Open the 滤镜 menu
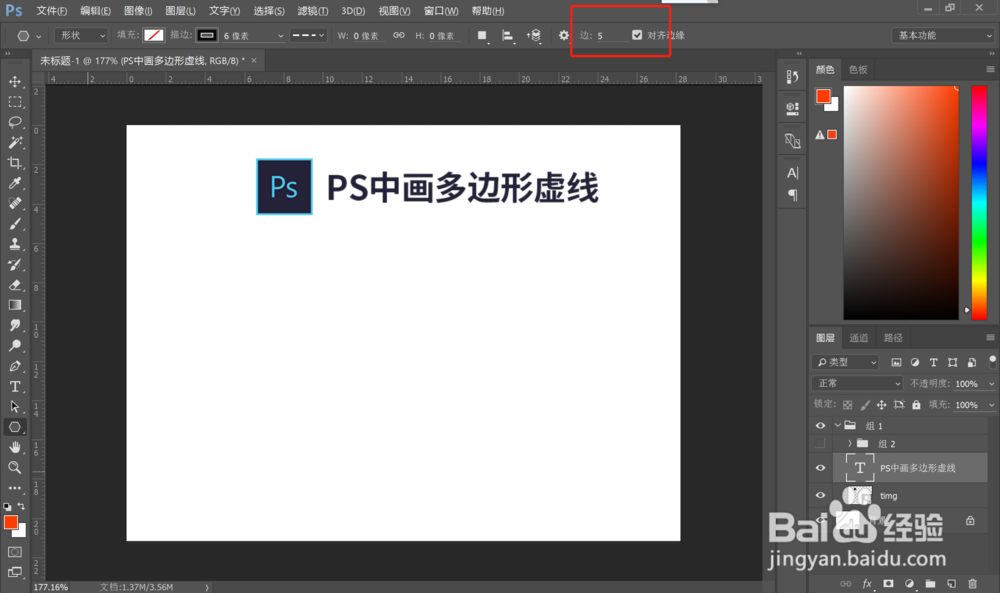This screenshot has height=593, width=1000. [x=310, y=11]
